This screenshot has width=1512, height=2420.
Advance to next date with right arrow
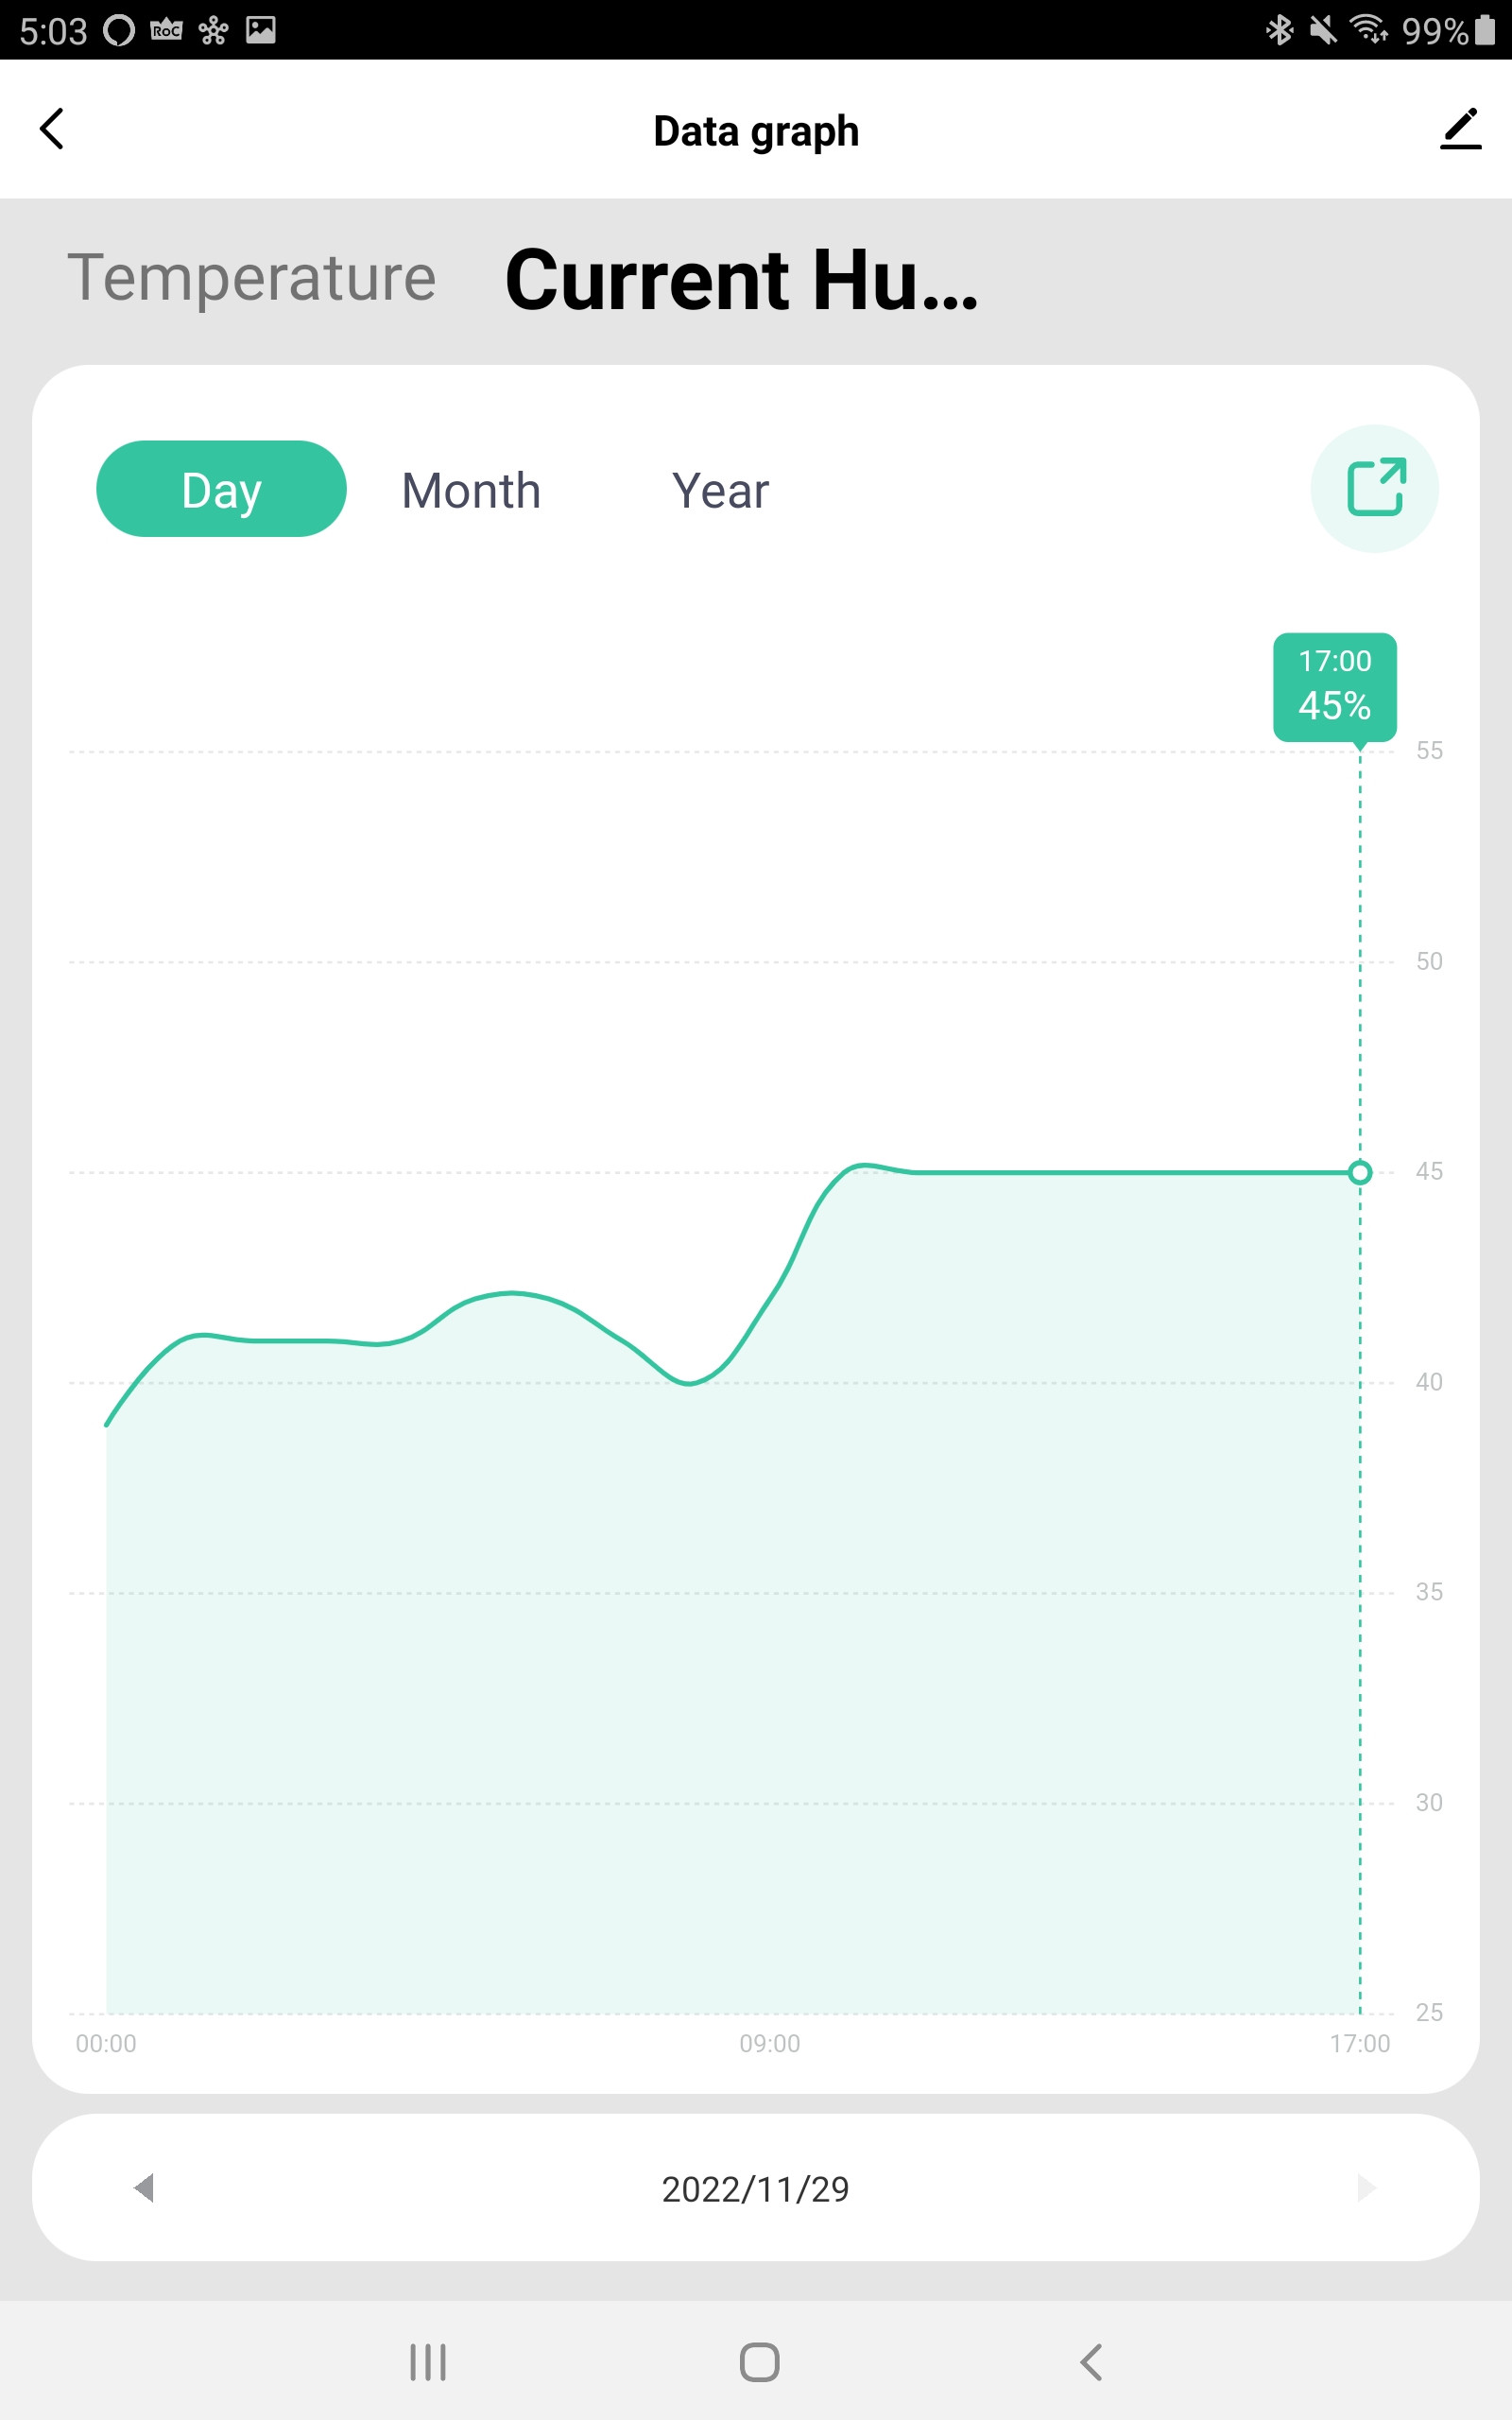(x=1366, y=2187)
